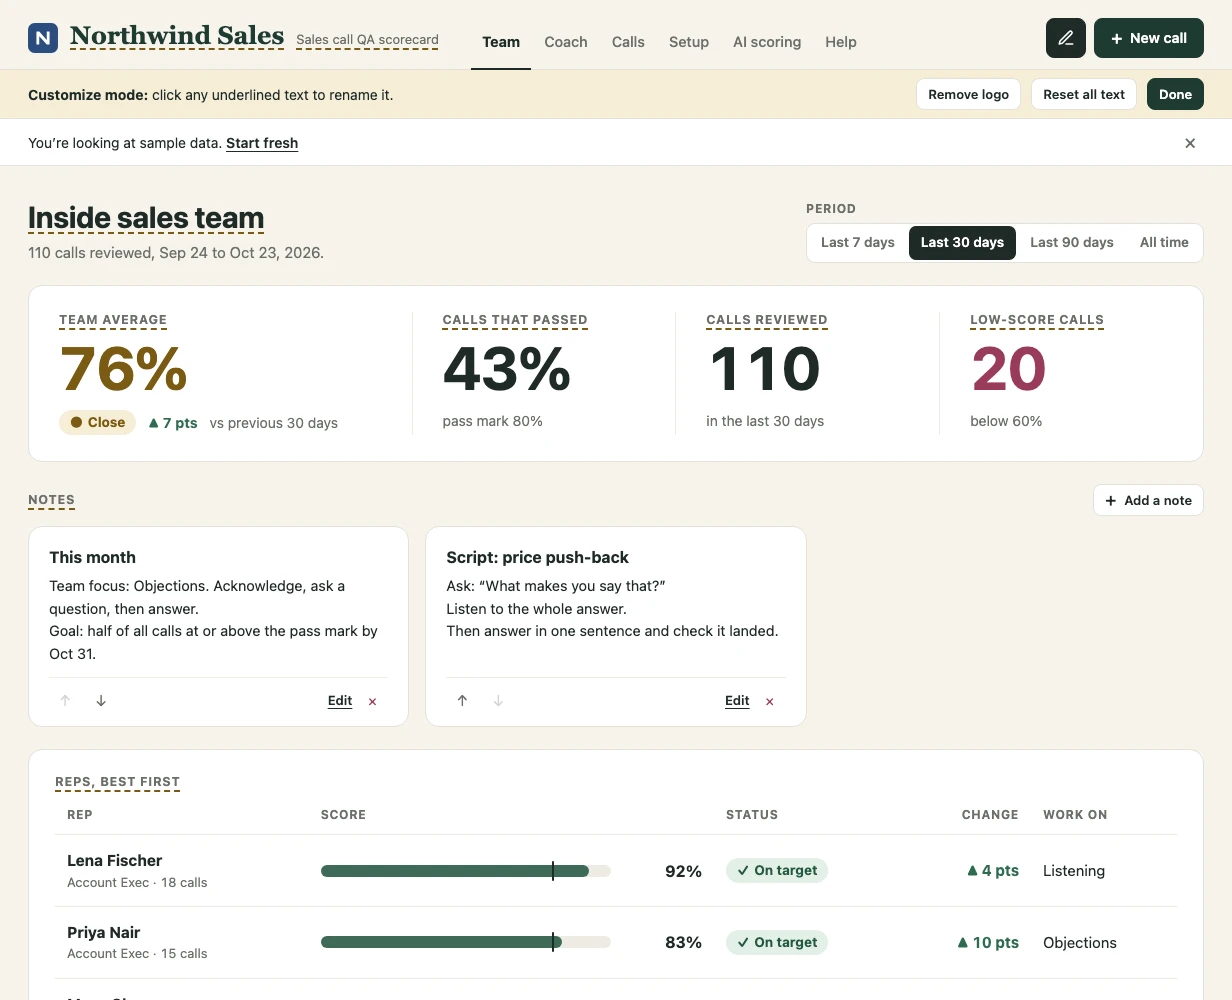Viewport: 1232px width, 1000px height.
Task: Click the 43% calls passed value
Action: coord(507,369)
